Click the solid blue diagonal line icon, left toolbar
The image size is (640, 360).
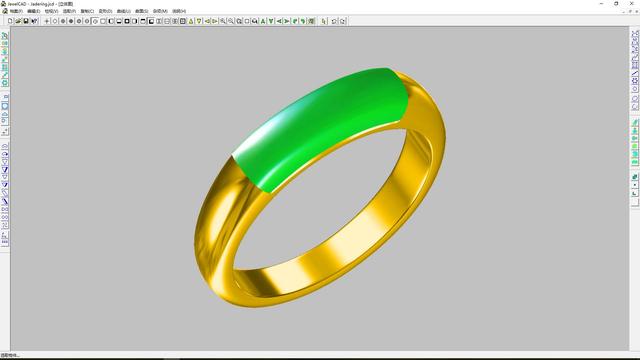pyautogui.click(x=5, y=201)
